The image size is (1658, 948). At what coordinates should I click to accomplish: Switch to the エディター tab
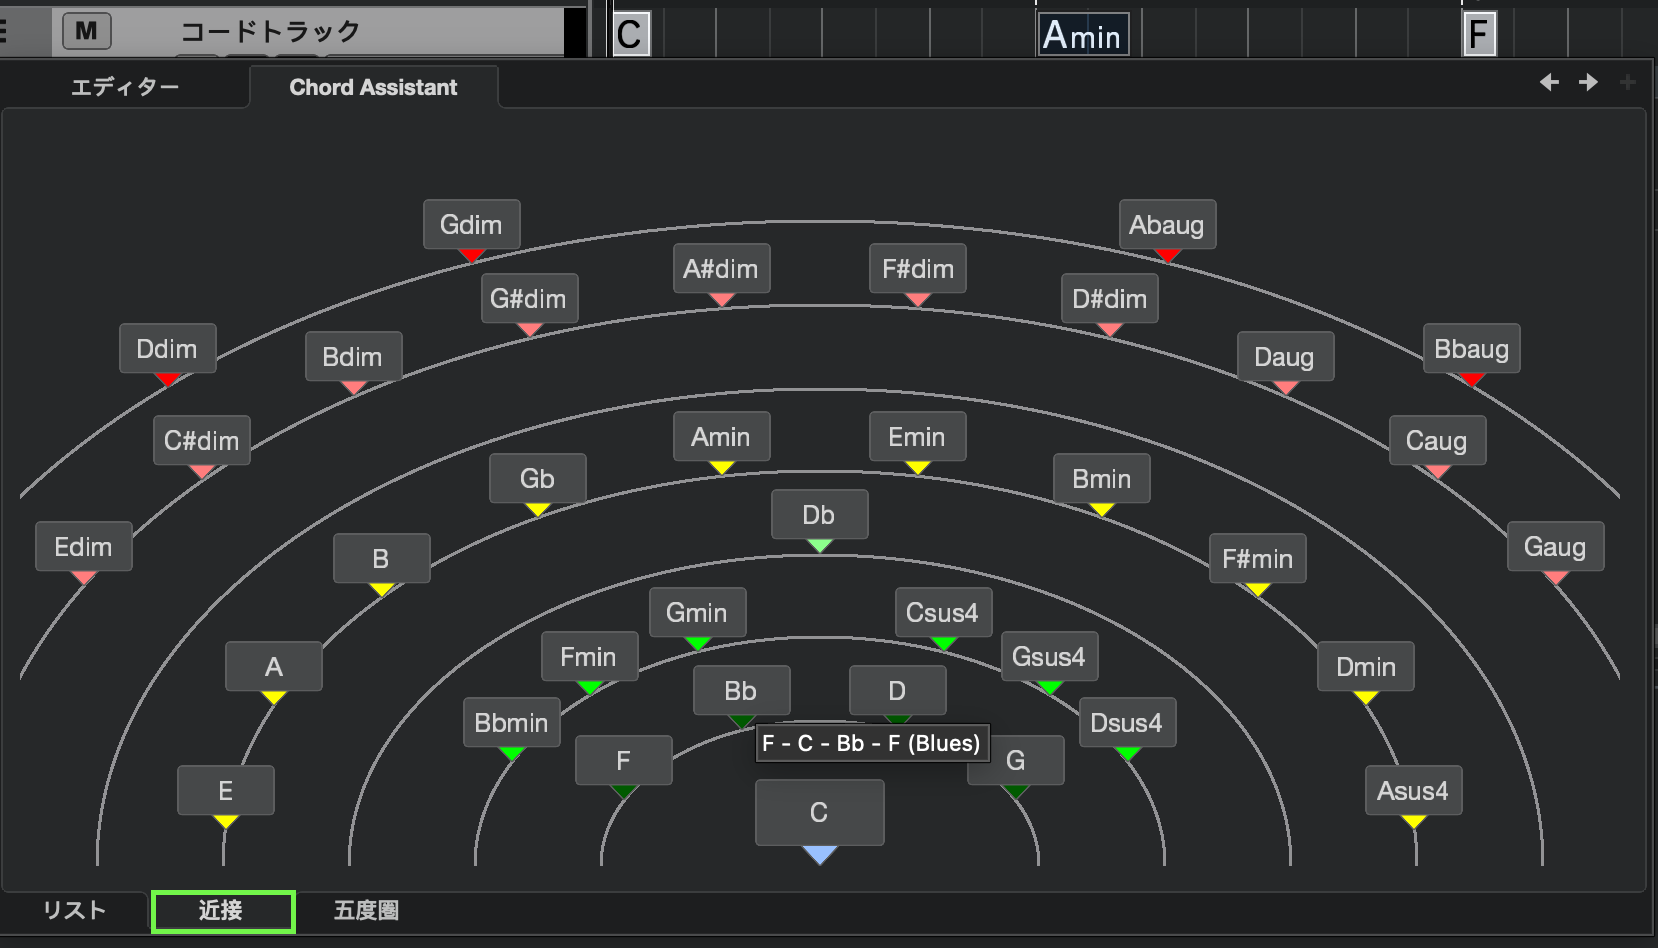[x=125, y=87]
